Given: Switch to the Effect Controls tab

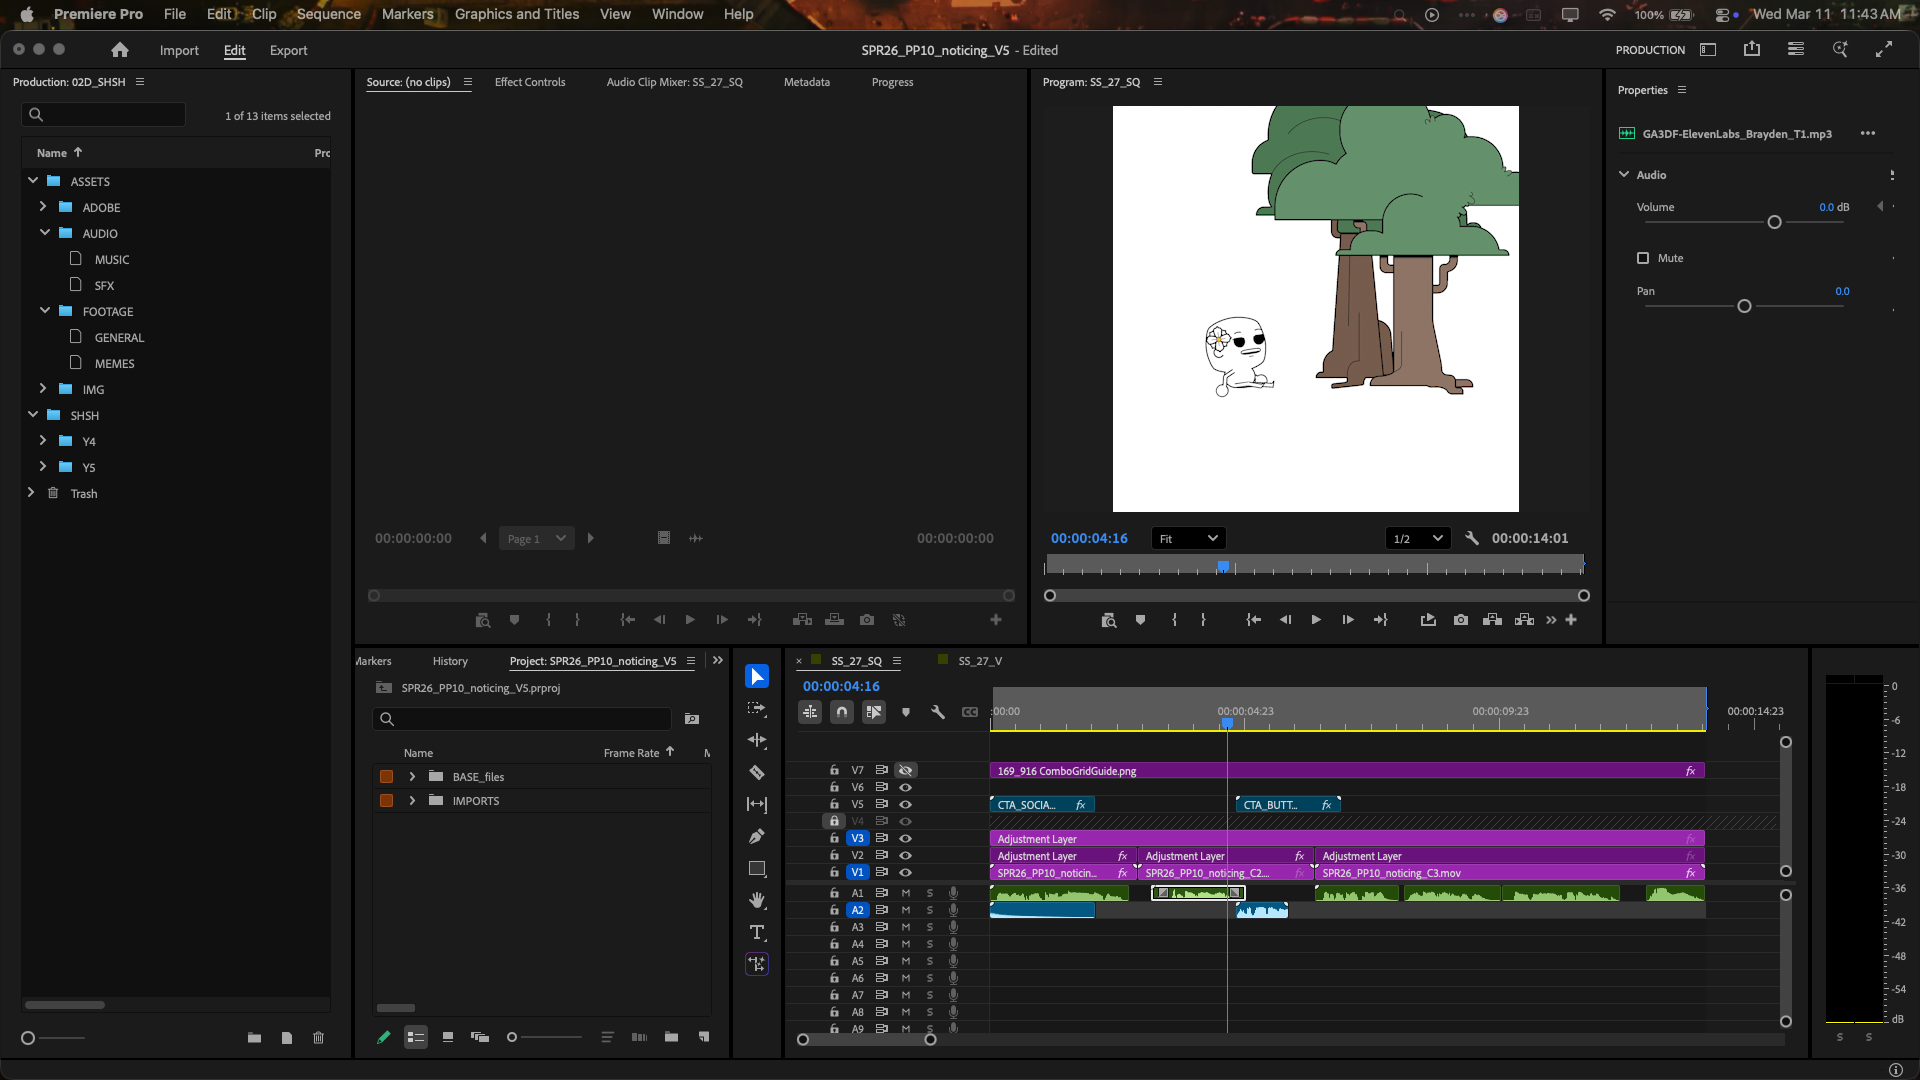Looking at the screenshot, I should click(x=530, y=82).
